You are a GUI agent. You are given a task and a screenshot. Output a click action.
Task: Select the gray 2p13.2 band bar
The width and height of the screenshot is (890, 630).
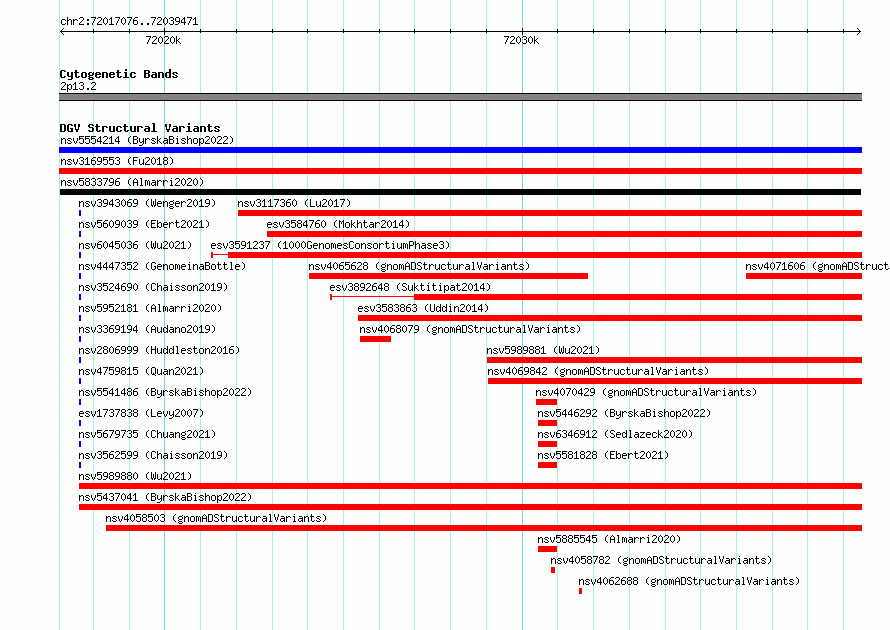click(460, 97)
